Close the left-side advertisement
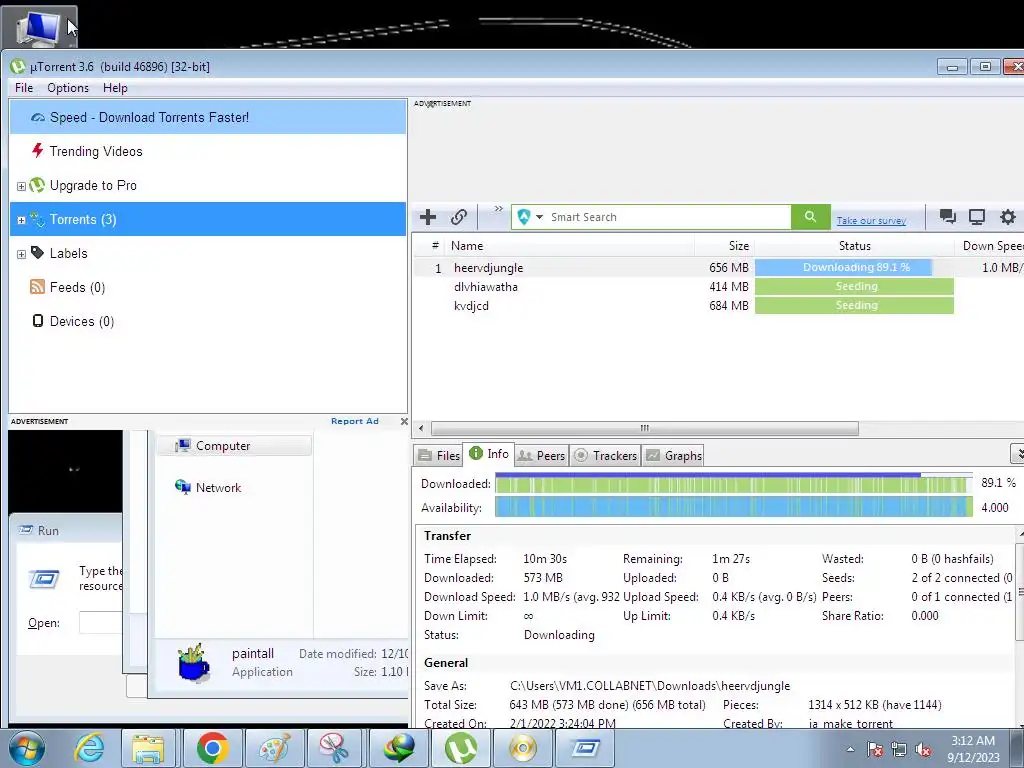The image size is (1024, 768). tap(404, 421)
